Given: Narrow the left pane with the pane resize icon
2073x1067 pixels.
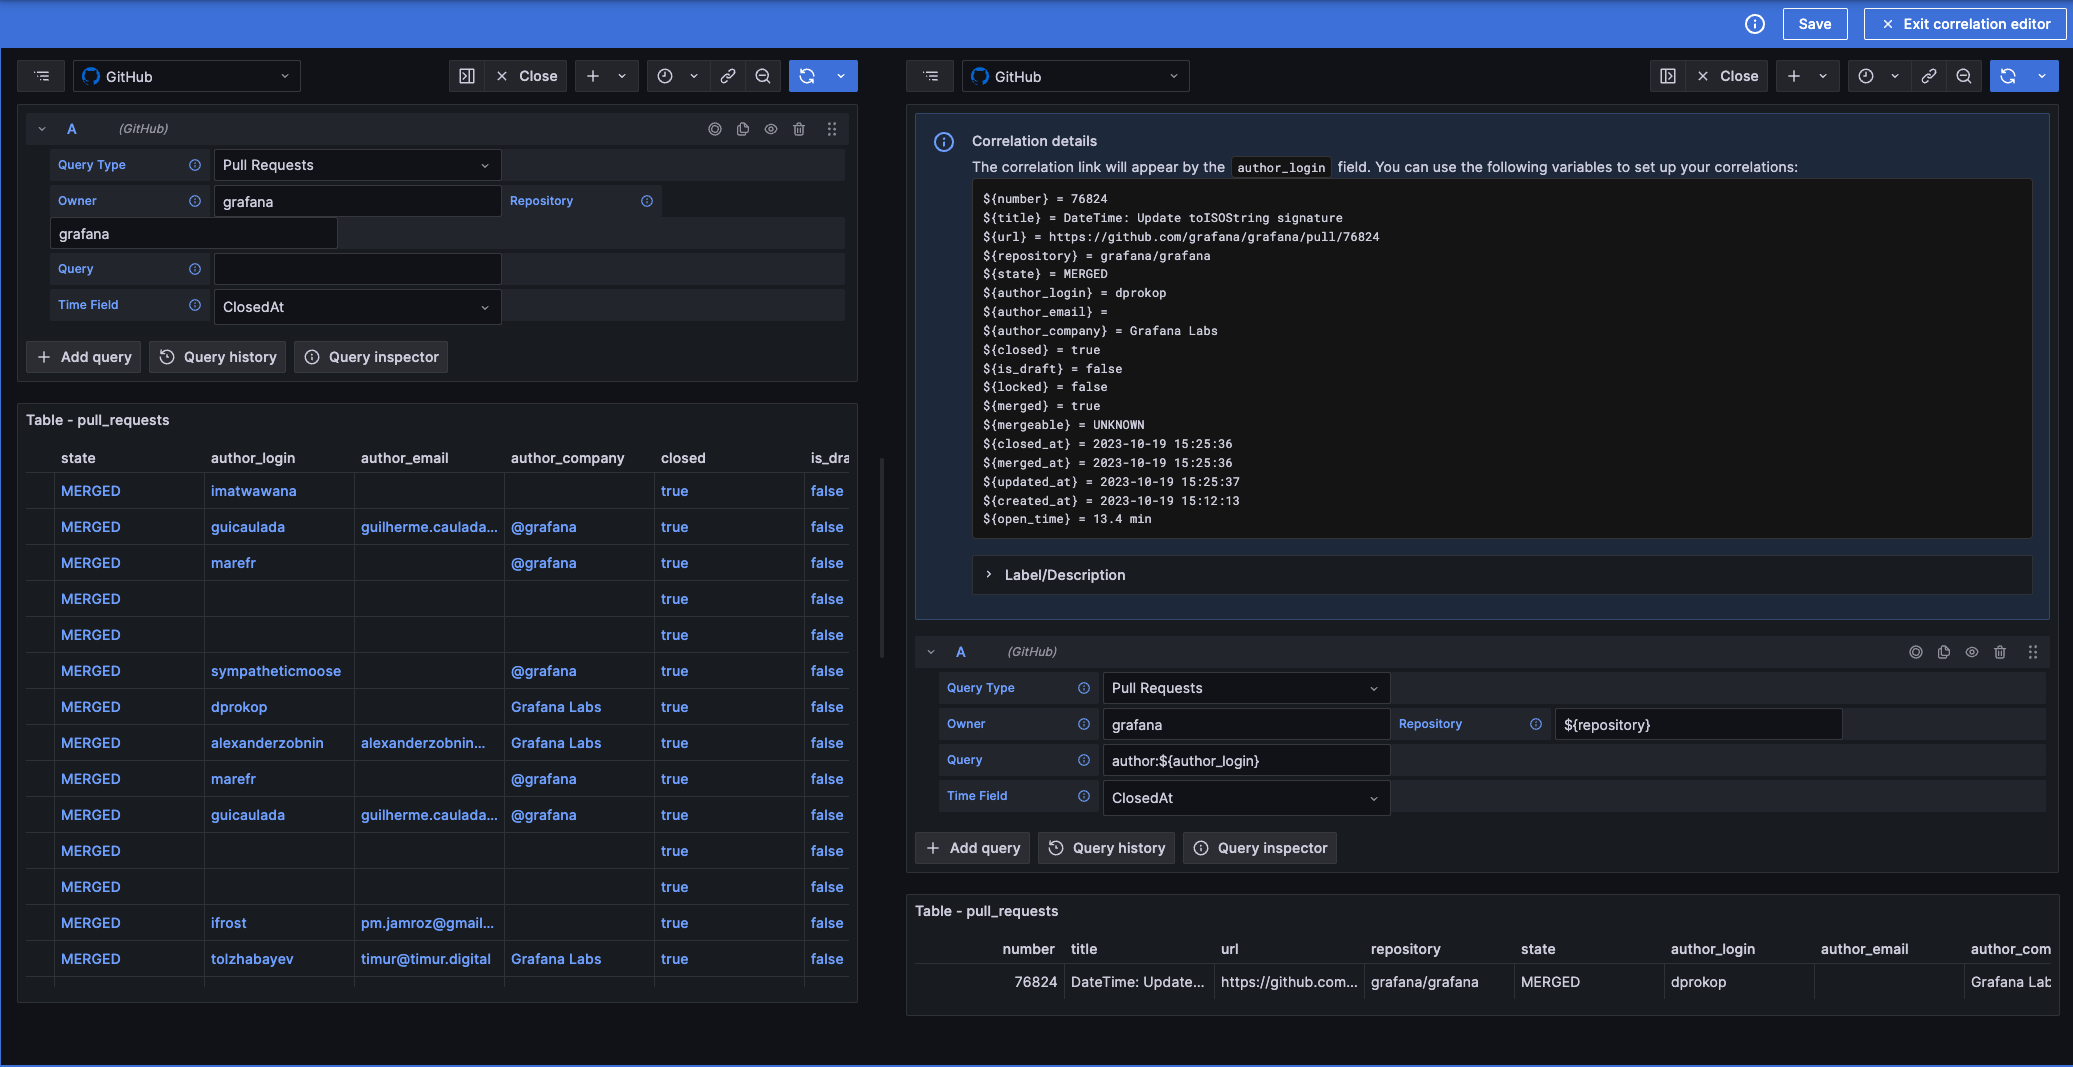Looking at the screenshot, I should click(466, 75).
